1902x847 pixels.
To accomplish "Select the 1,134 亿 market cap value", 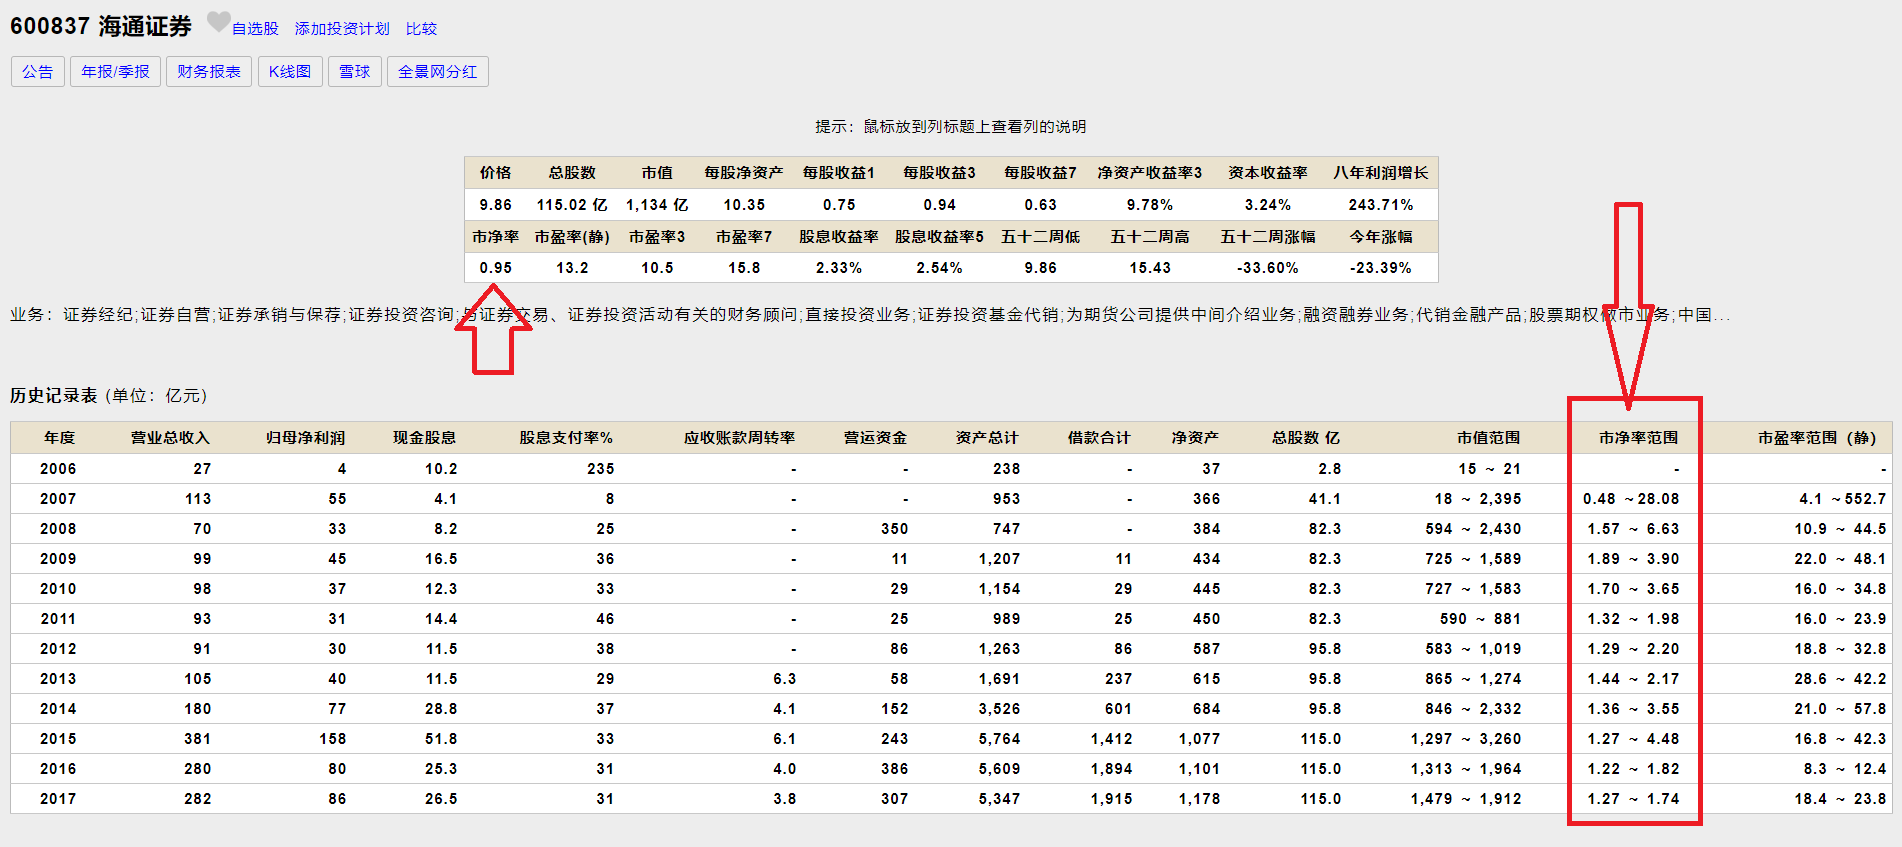I will [x=657, y=205].
